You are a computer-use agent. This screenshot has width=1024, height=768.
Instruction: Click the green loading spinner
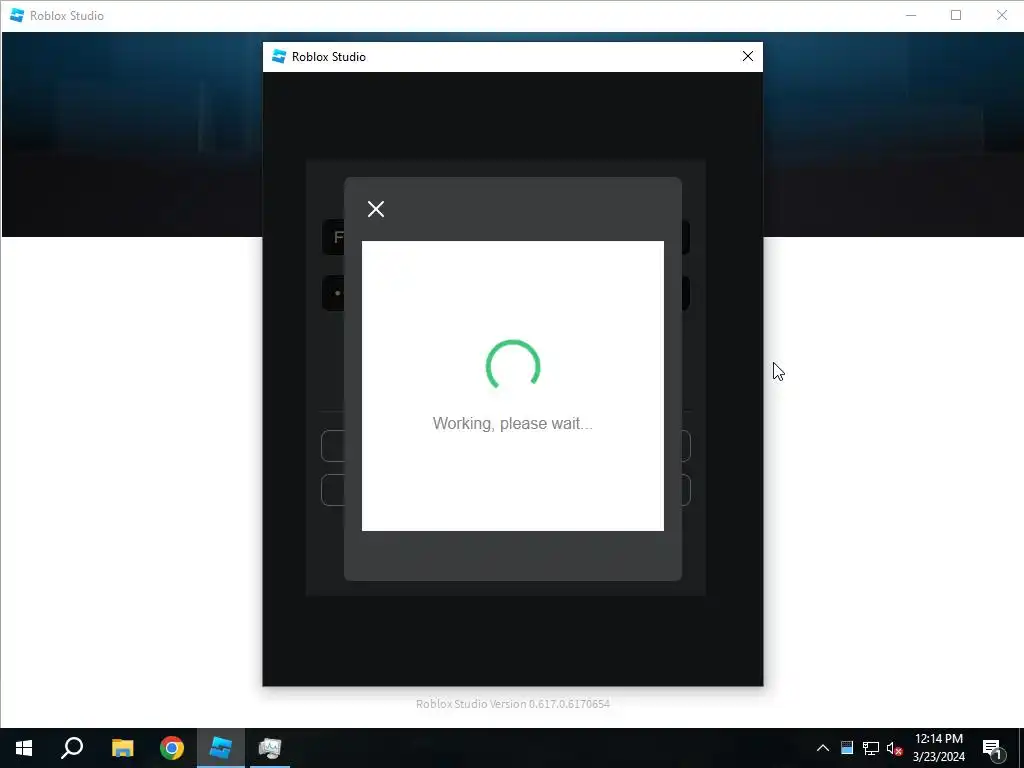coord(513,364)
